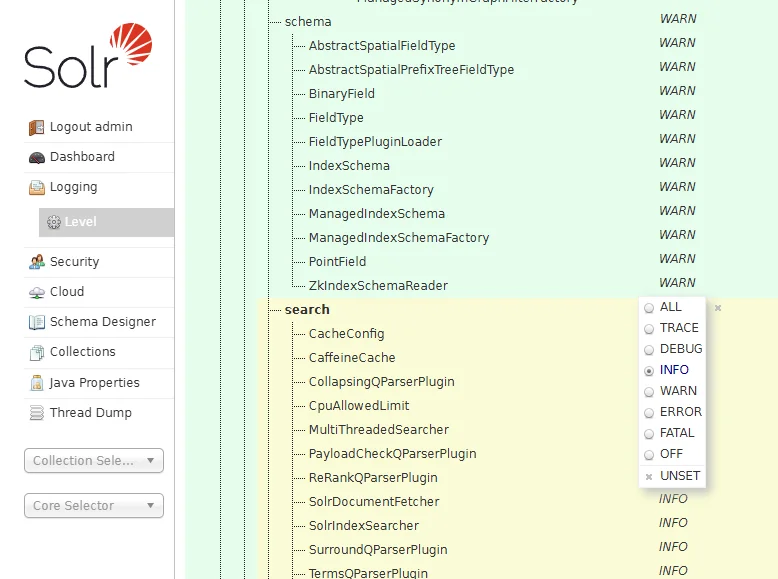Select the schema logger node
This screenshot has width=778, height=579.
click(308, 22)
